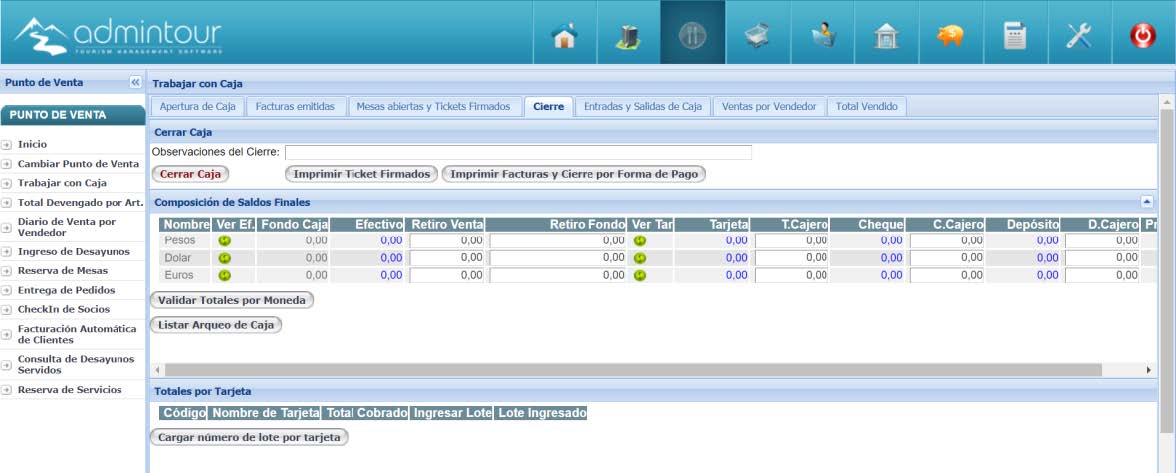The image size is (1176, 473).
Task: Open CheckIn de Socios sidebar item
Action: (64, 310)
